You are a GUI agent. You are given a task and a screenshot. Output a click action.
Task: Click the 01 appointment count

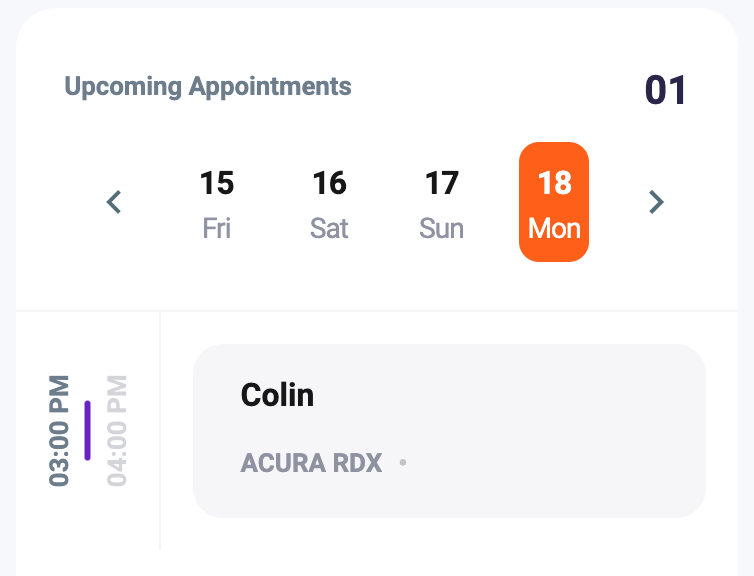tap(665, 90)
